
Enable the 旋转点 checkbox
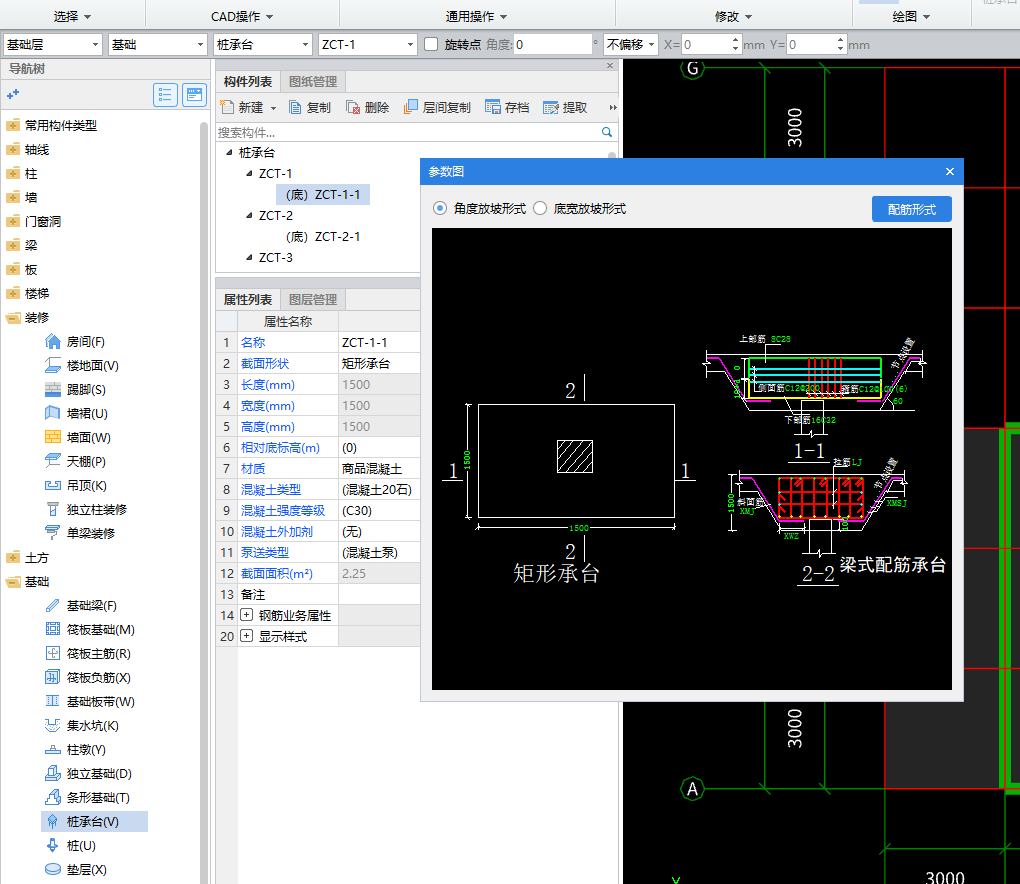coord(431,44)
